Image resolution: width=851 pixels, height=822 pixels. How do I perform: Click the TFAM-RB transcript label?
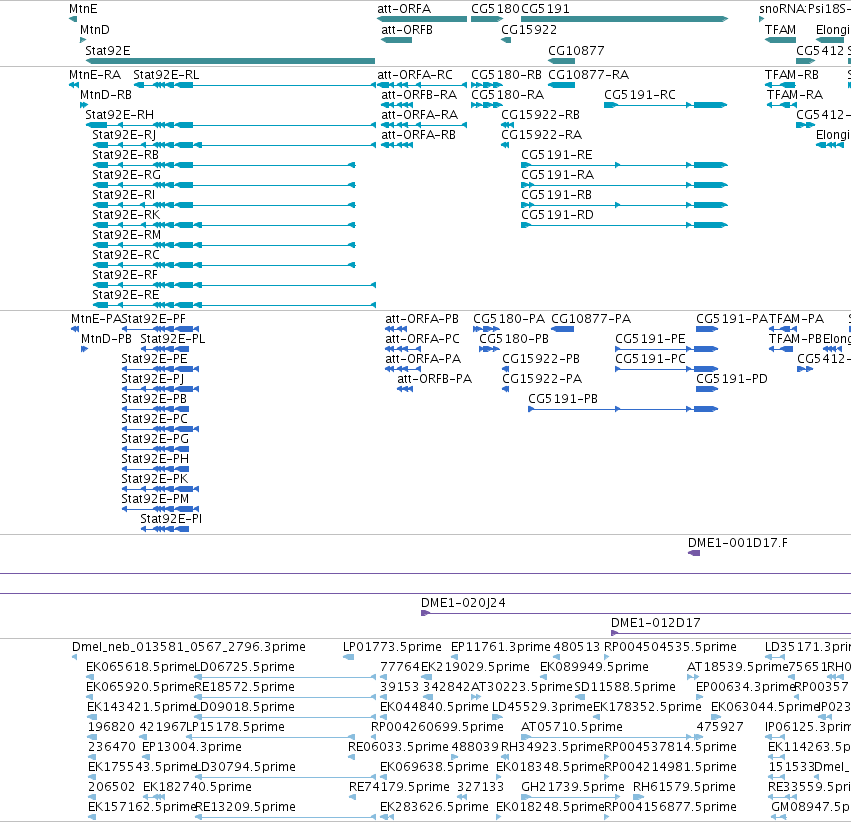[792, 74]
